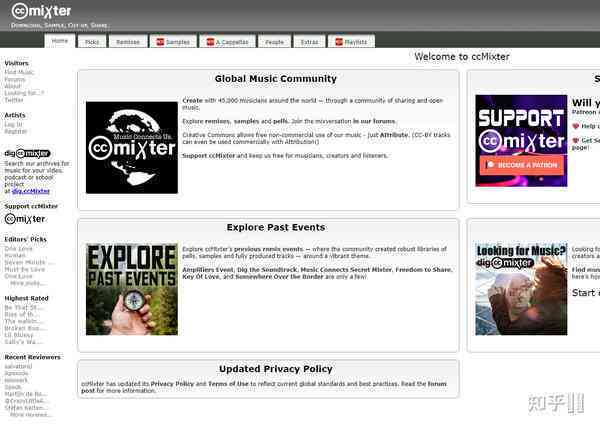Click the Support ccMixter link in Global Music Community
600x425 pixels.
coord(209,156)
